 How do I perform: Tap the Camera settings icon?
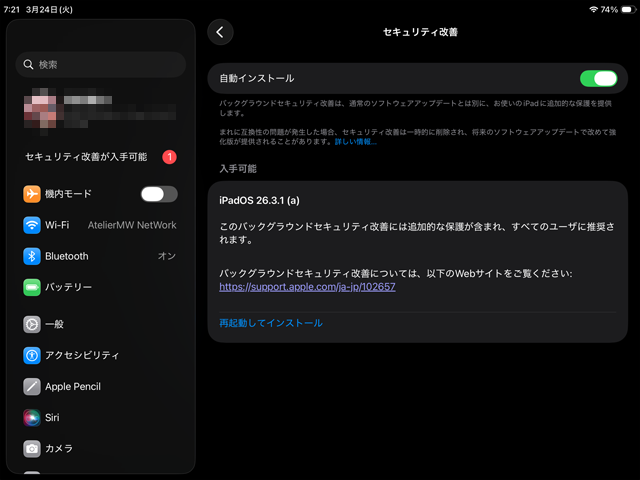click(32, 448)
